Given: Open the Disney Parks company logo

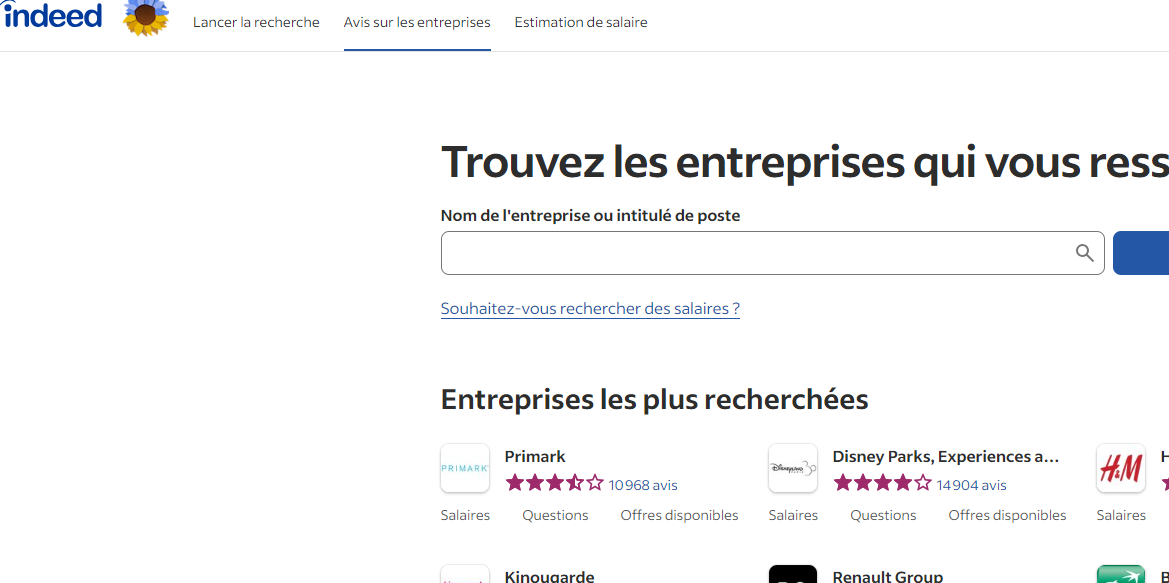Looking at the screenshot, I should (793, 468).
